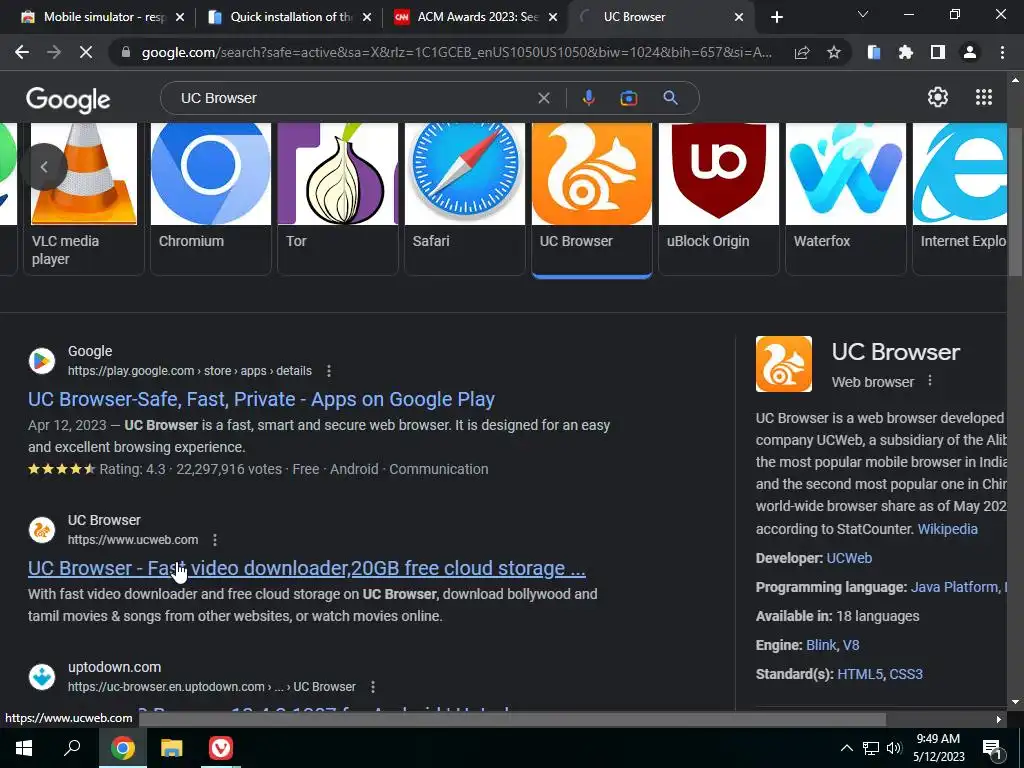Open the Java Platform link
The width and height of the screenshot is (1024, 768).
(x=954, y=587)
